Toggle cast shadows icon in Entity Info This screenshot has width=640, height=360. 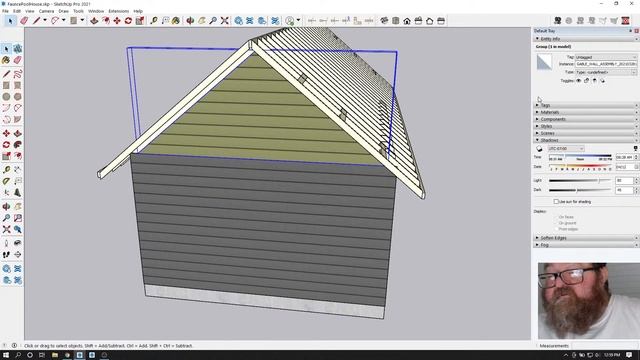602,81
